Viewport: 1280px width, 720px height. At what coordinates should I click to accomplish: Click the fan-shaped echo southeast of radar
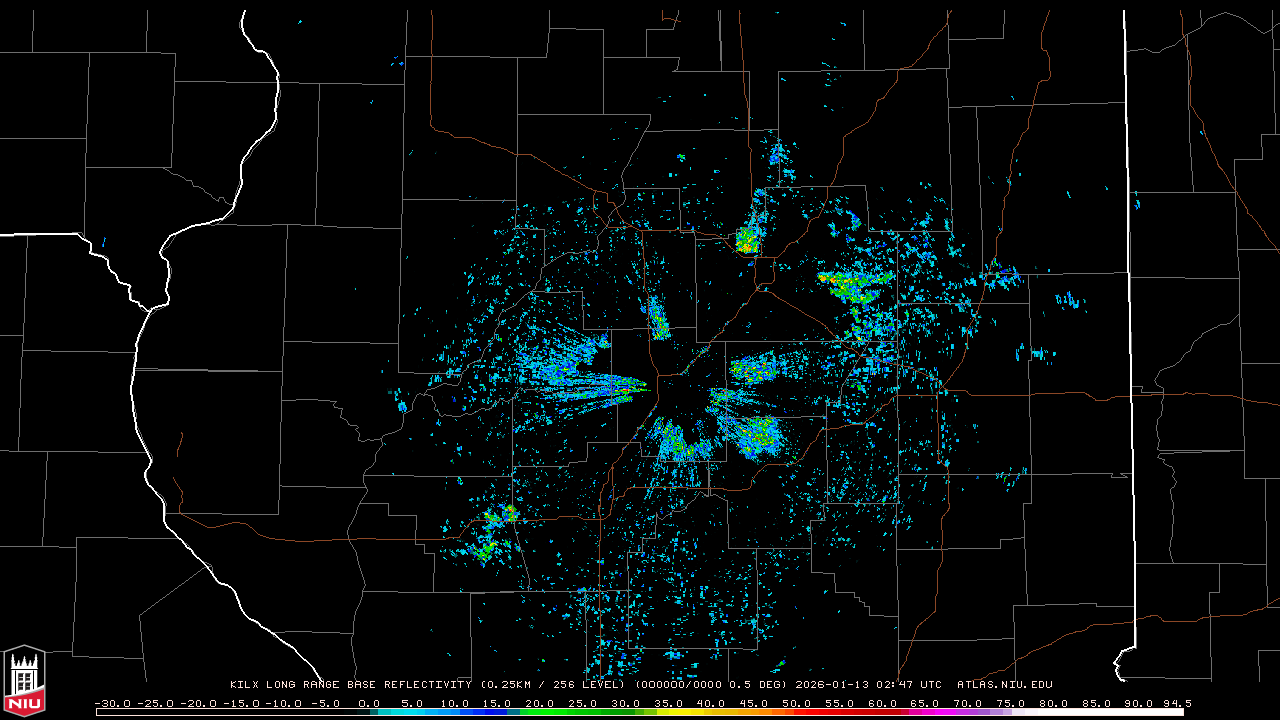752,432
